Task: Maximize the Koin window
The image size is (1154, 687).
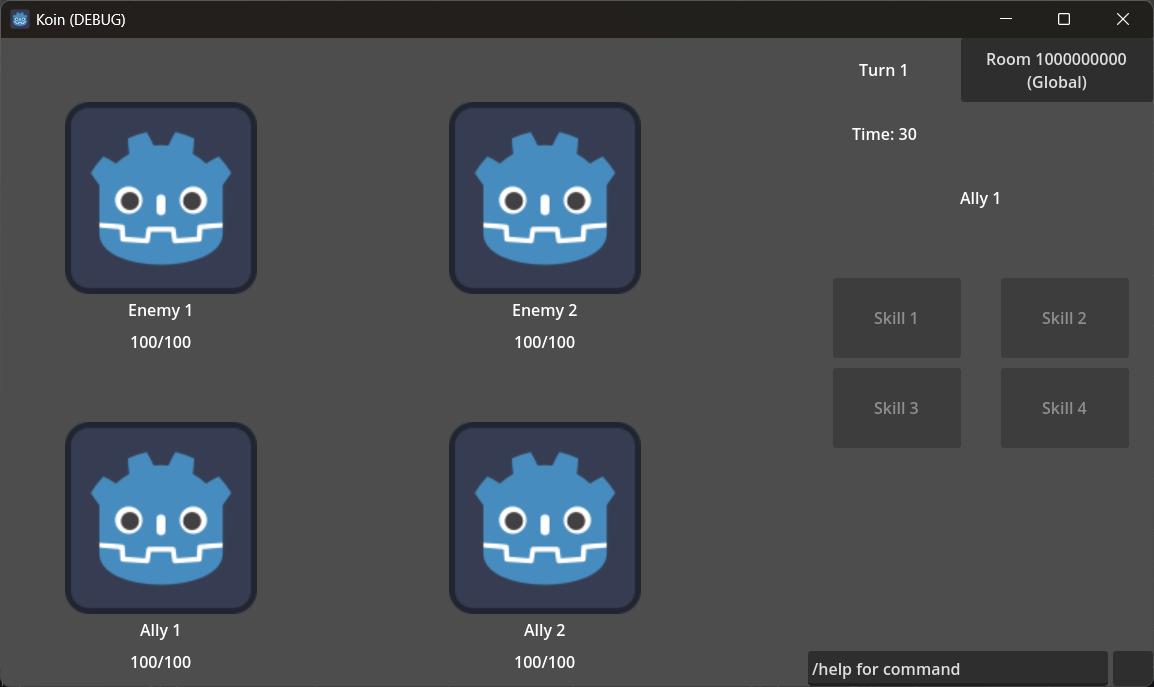Action: [x=1063, y=19]
